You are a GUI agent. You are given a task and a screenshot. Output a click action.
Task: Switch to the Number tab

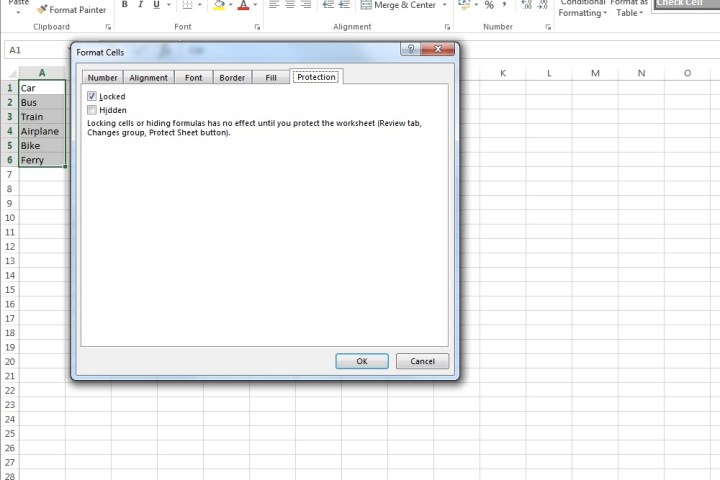pyautogui.click(x=102, y=77)
